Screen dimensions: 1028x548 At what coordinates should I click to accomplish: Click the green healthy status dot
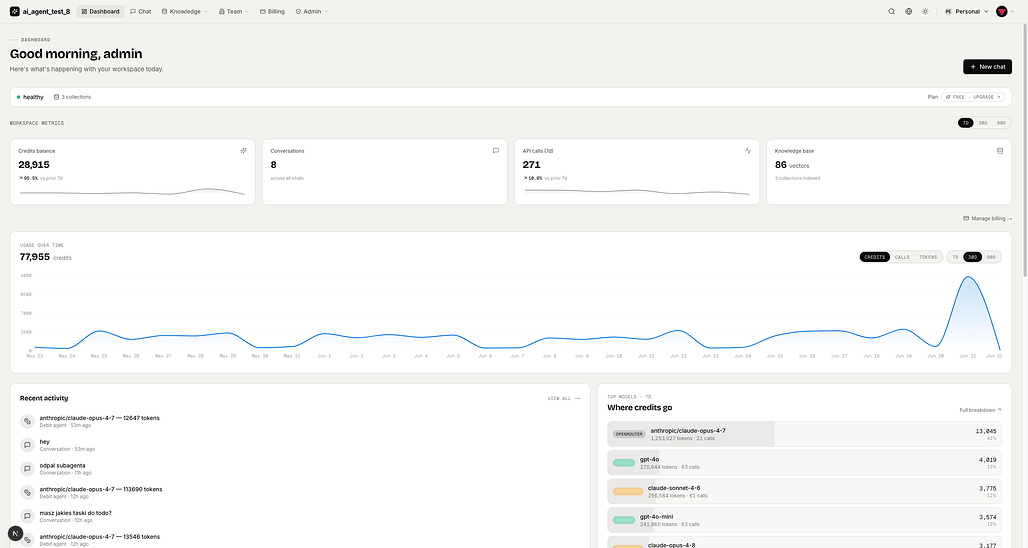(x=18, y=97)
